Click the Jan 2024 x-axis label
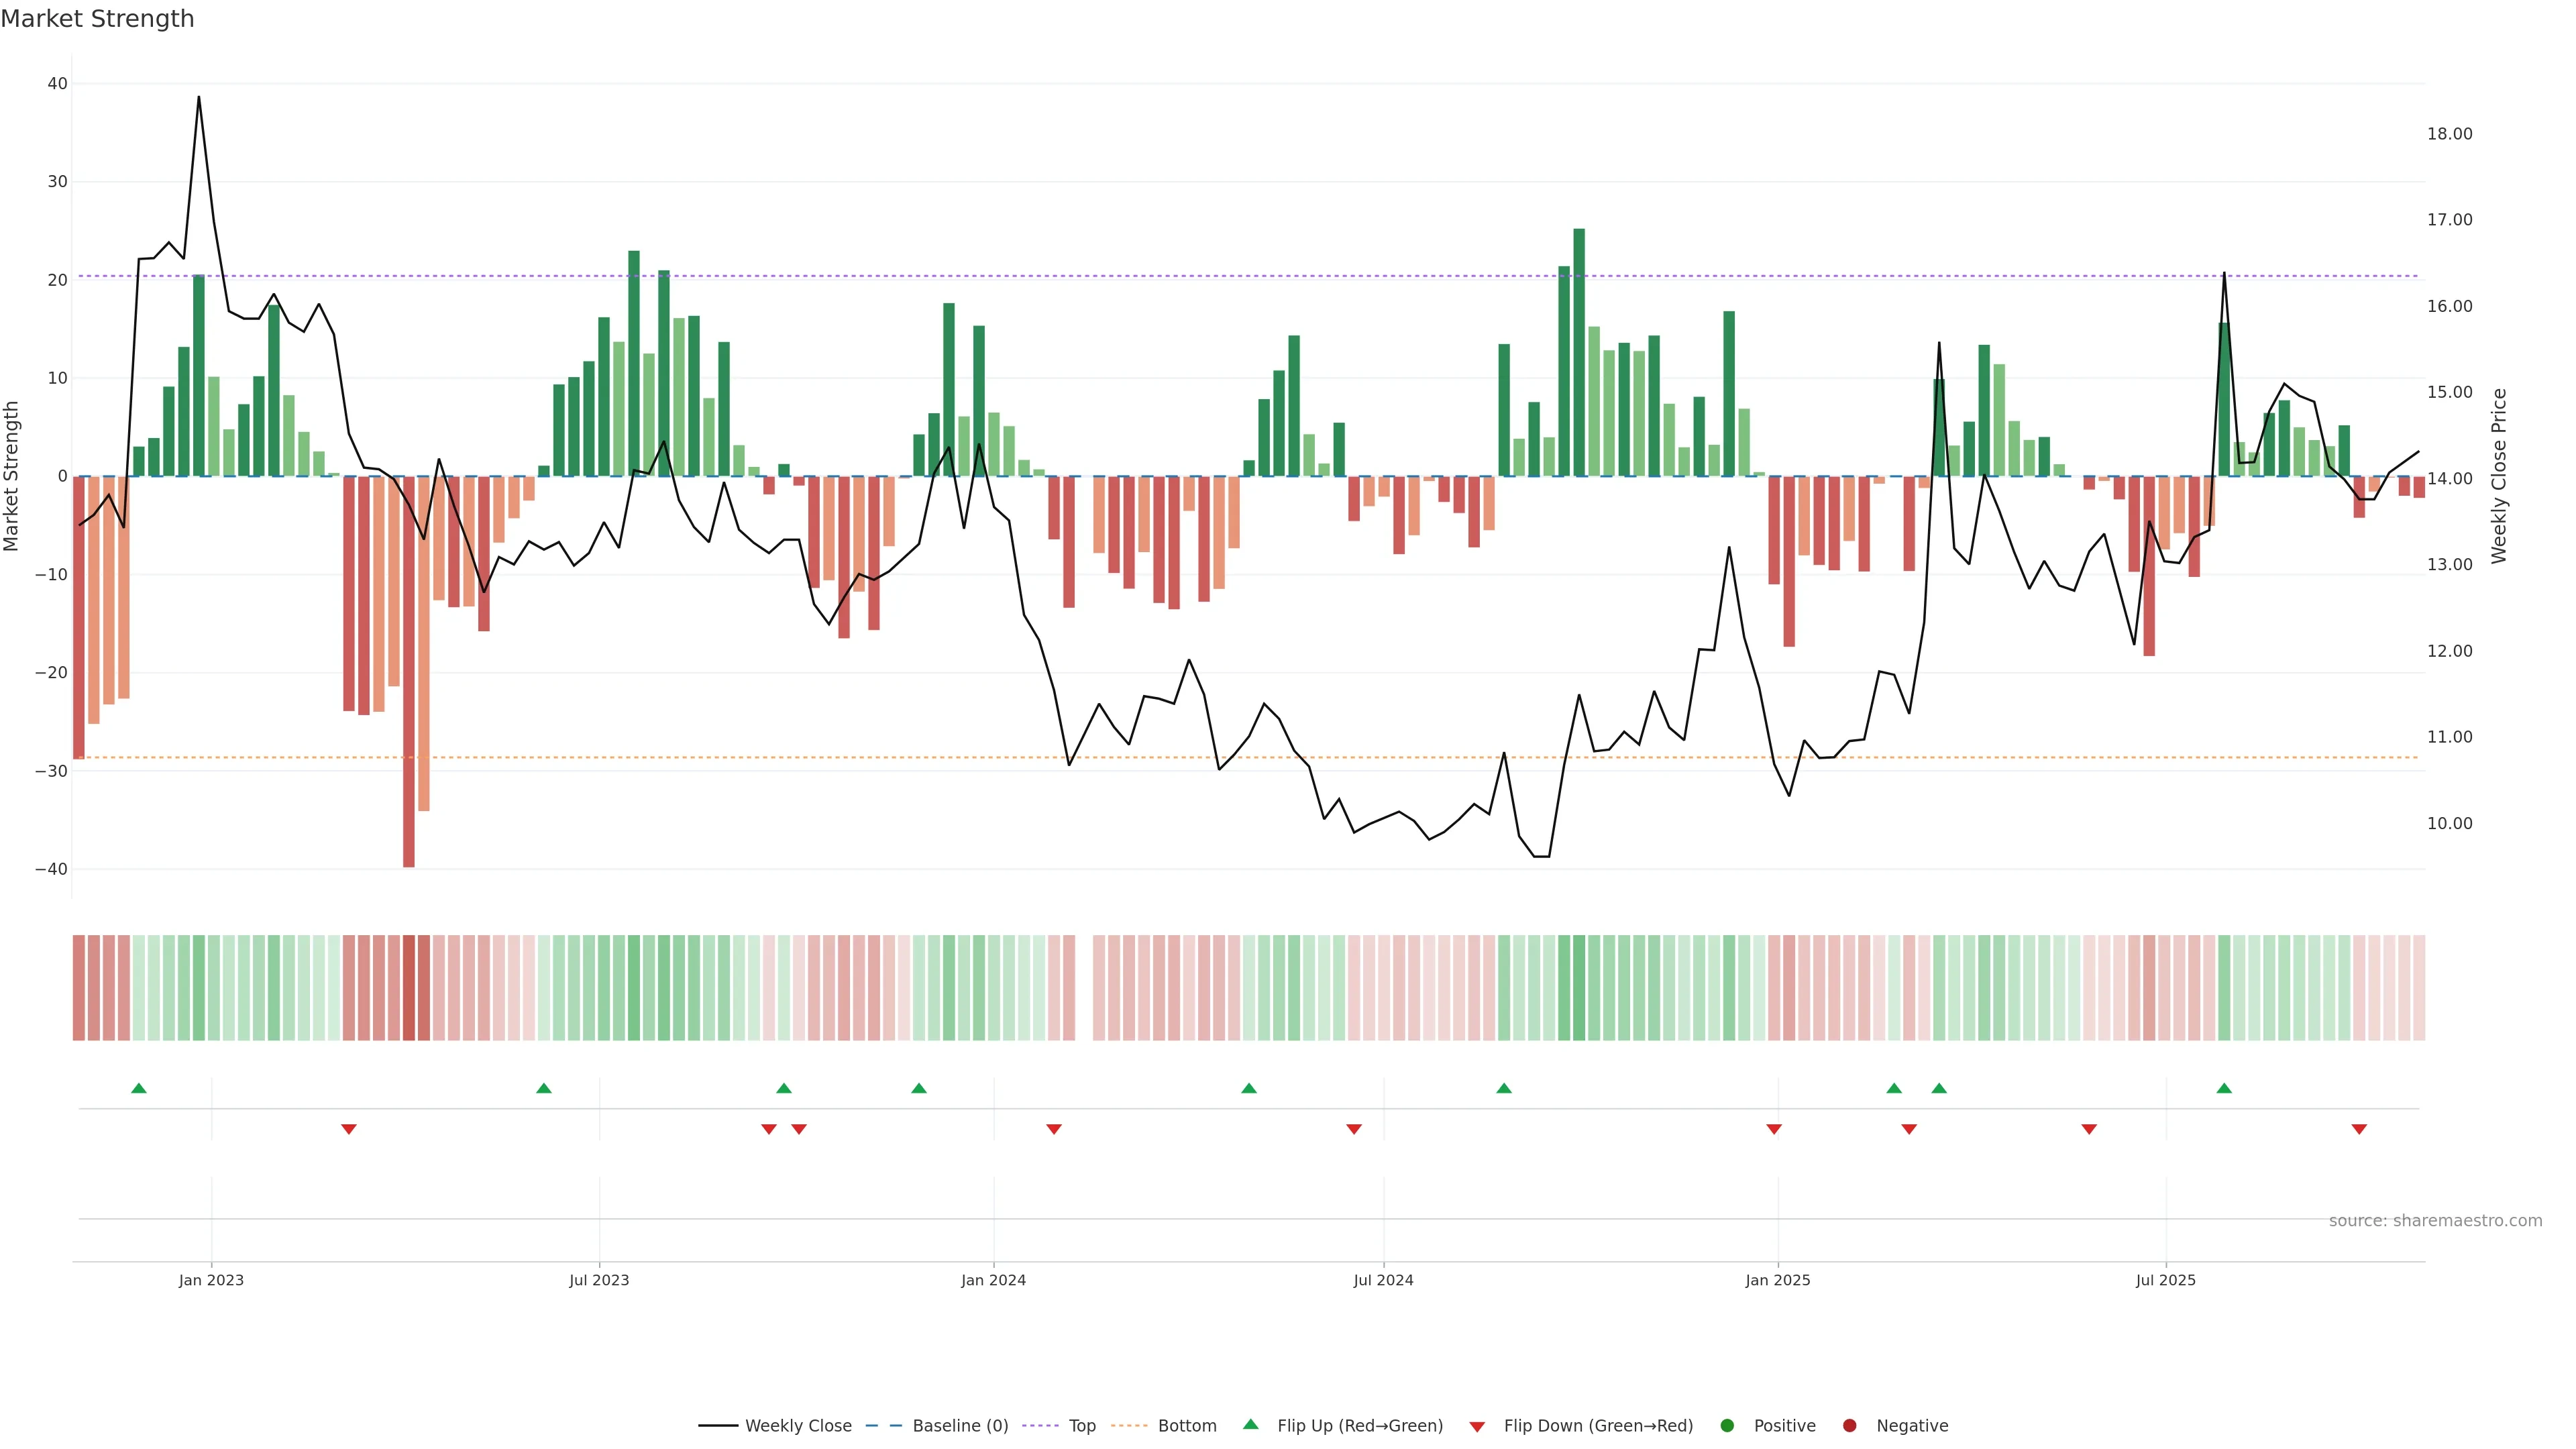Image resolution: width=2576 pixels, height=1449 pixels. (x=993, y=1280)
